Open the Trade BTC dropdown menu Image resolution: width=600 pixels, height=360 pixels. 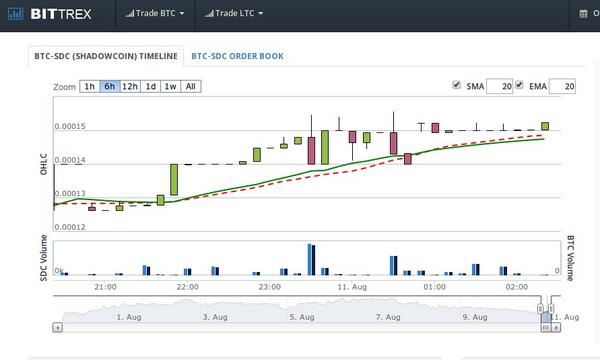[x=155, y=13]
